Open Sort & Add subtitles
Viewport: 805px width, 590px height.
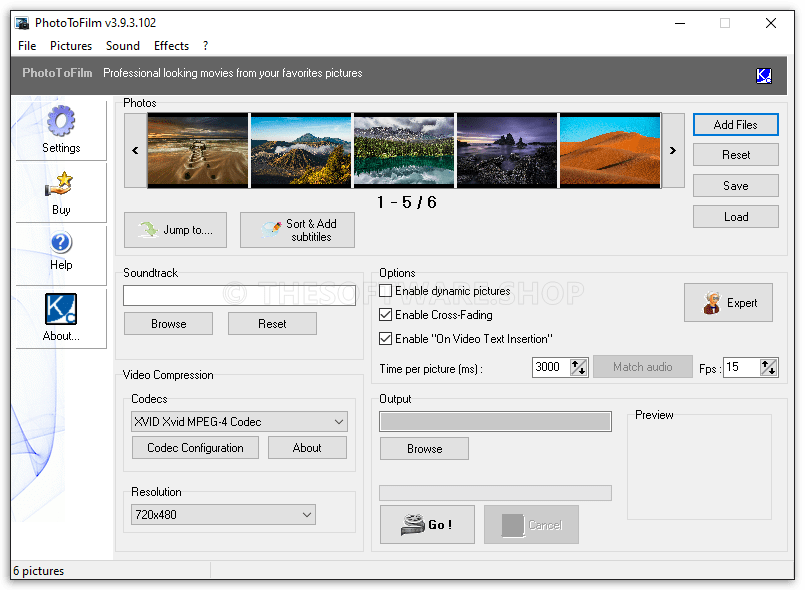tap(297, 230)
